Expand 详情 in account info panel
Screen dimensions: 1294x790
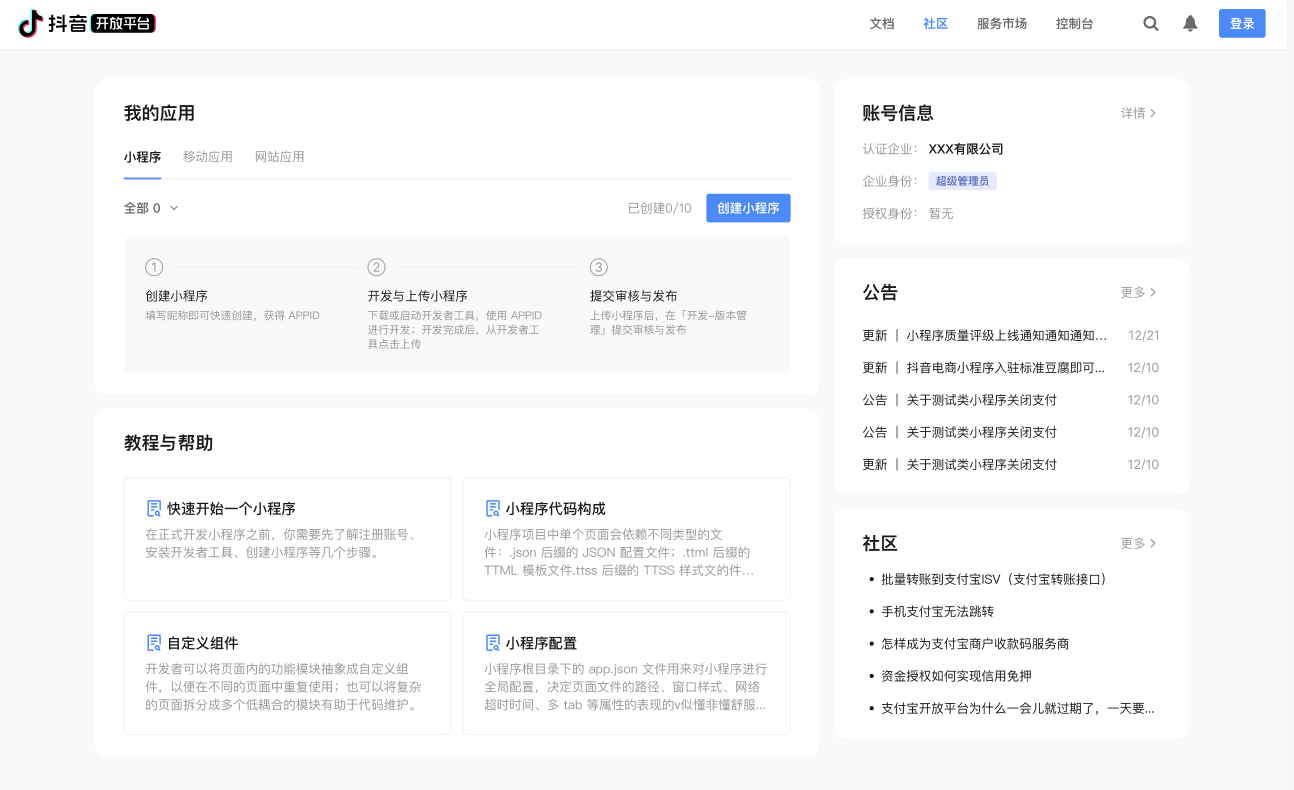tap(1138, 113)
